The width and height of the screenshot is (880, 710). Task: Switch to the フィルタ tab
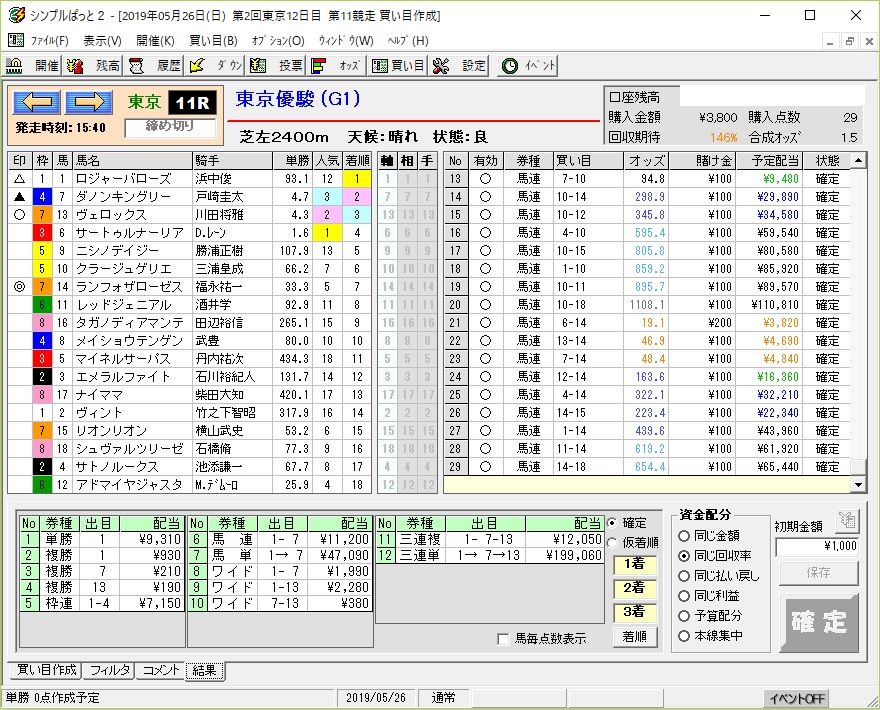click(x=109, y=670)
